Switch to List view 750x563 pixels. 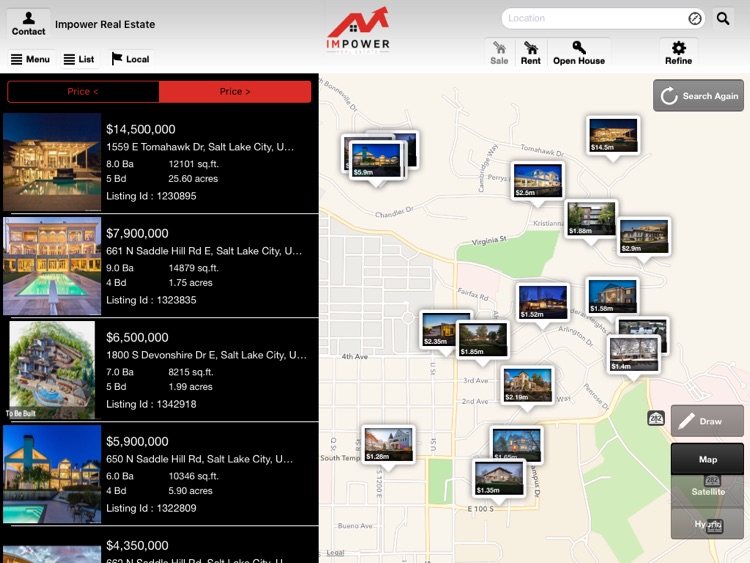point(79,59)
